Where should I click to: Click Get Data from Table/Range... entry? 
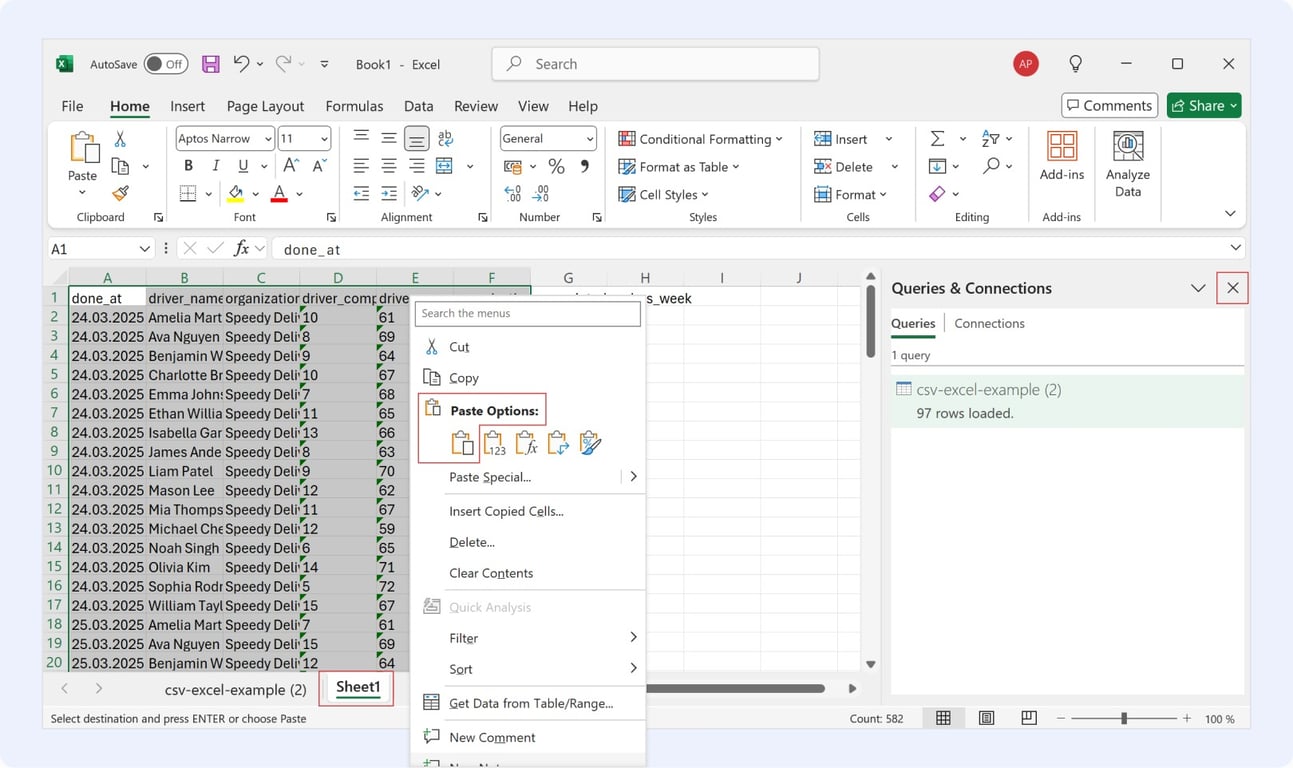531,703
